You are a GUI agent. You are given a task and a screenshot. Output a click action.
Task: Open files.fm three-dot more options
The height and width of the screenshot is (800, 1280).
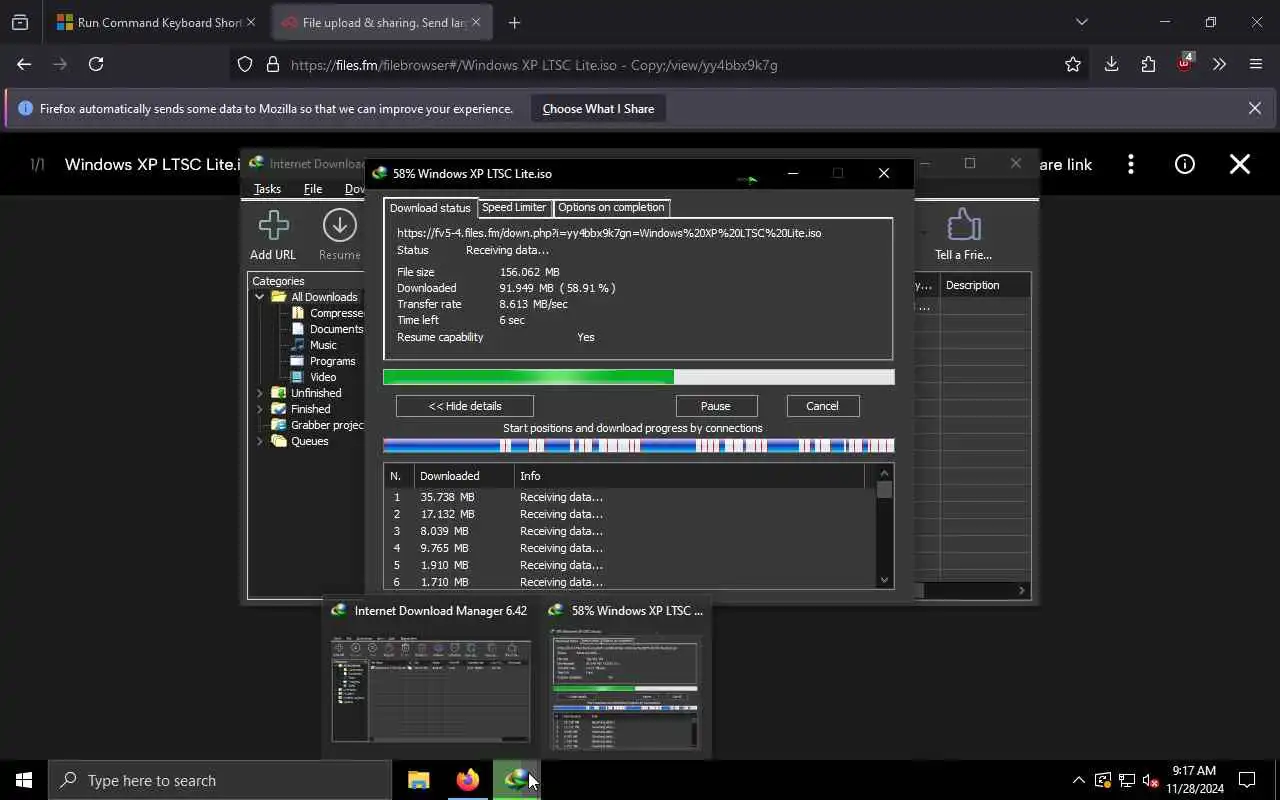click(x=1131, y=164)
